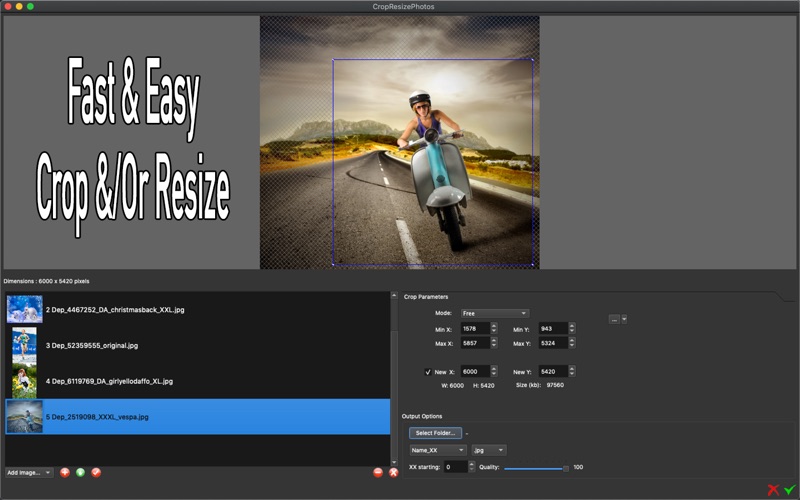800x500 pixels.
Task: Open the Add image dropdown
Action: pyautogui.click(x=29, y=472)
